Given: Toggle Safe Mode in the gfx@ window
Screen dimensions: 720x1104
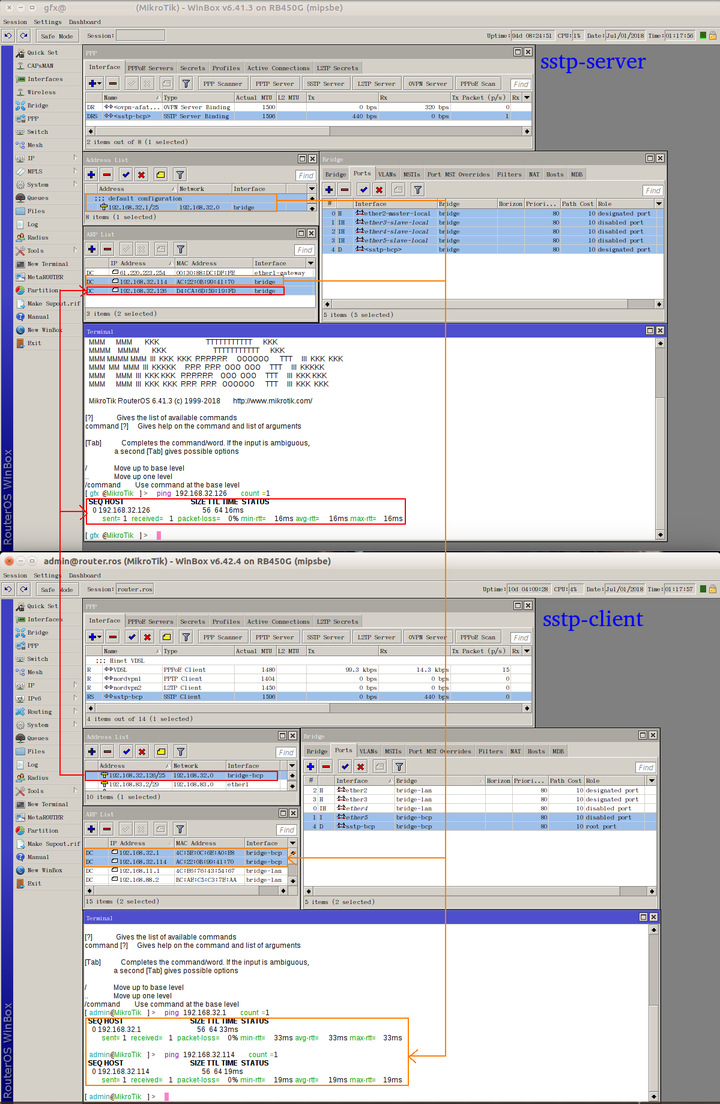Looking at the screenshot, I should click(x=56, y=36).
